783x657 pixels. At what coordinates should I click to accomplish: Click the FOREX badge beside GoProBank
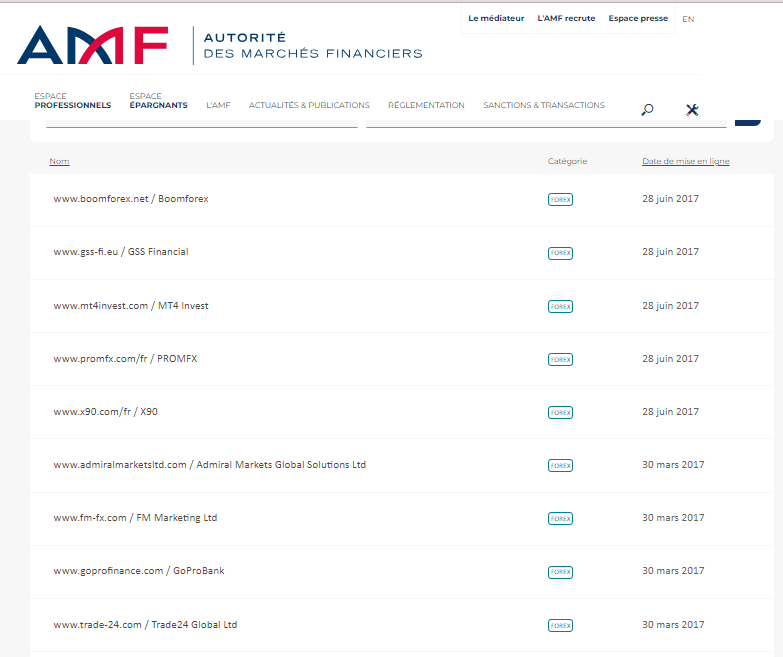pos(560,572)
